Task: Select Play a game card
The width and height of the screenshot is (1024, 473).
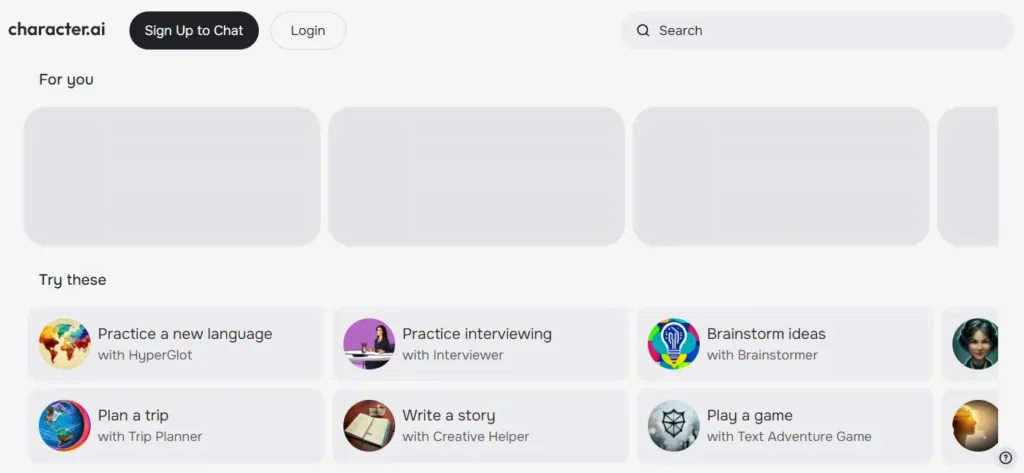Action: [785, 425]
